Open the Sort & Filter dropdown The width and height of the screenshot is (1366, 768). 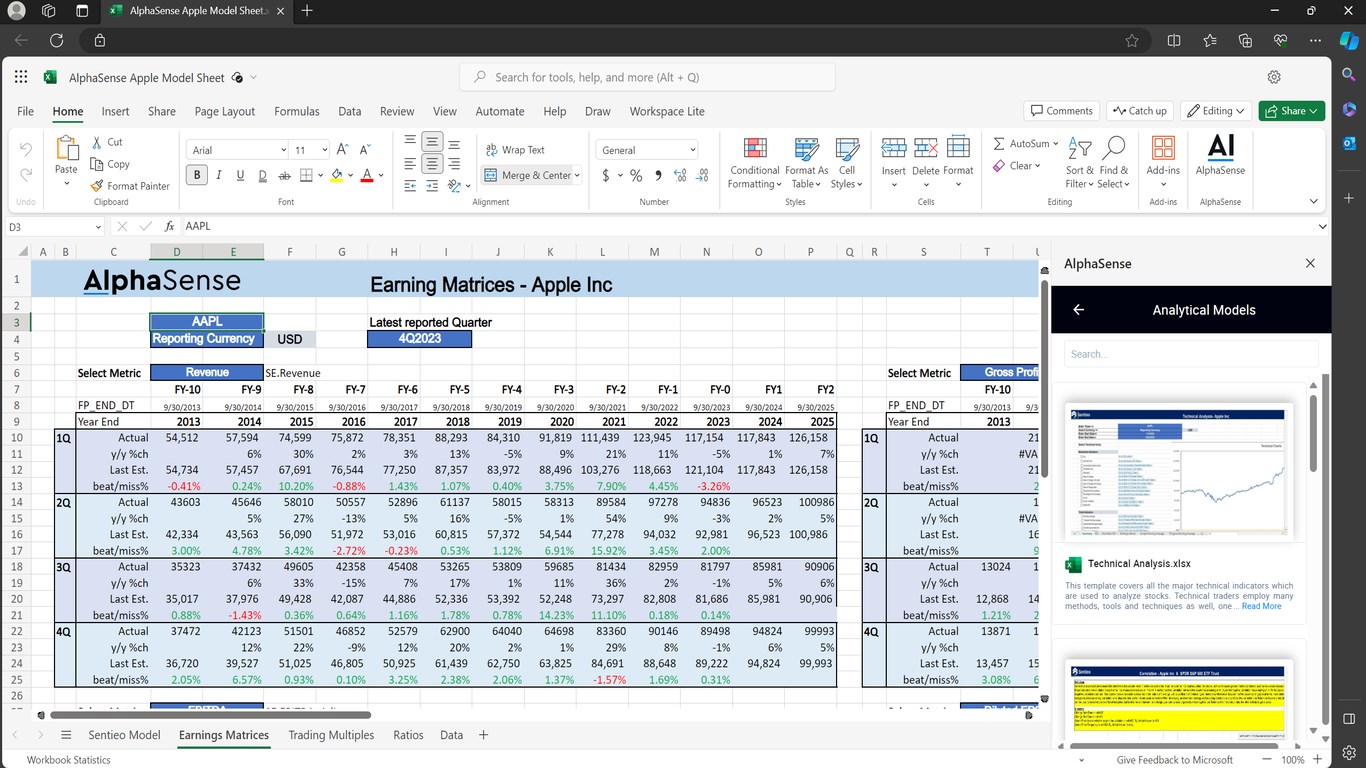point(1079,162)
